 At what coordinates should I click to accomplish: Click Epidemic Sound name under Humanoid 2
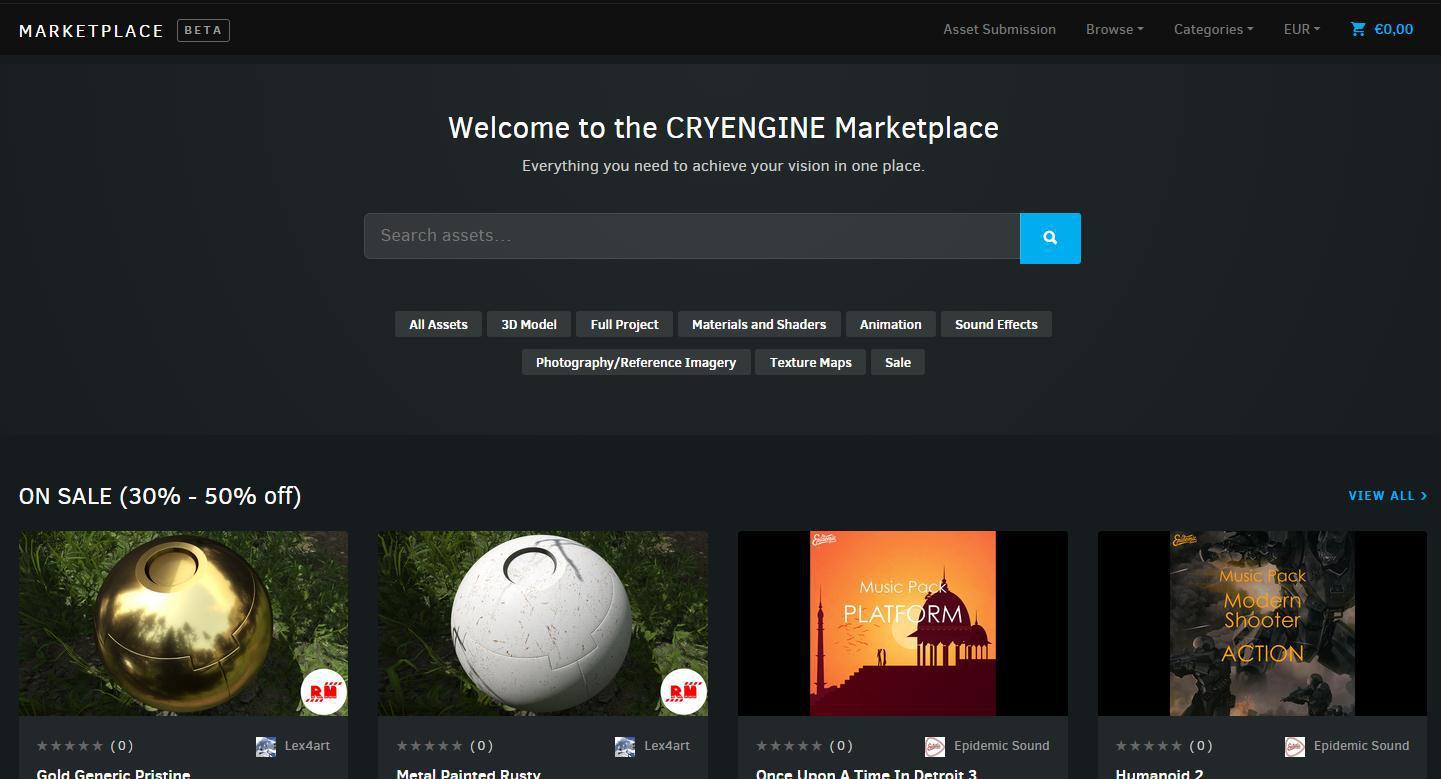coord(1361,746)
